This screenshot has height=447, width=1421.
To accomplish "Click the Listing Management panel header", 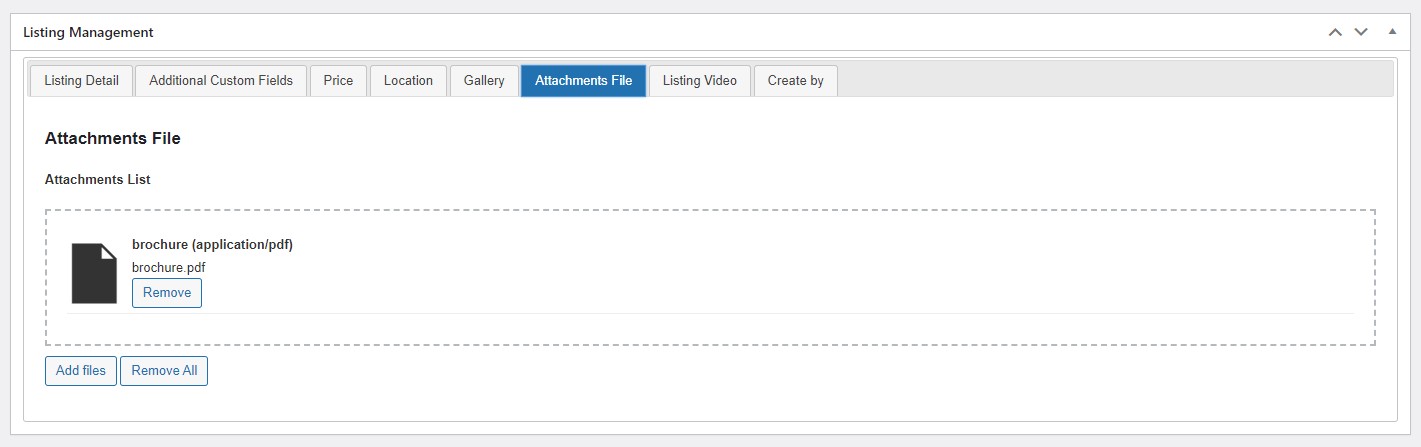I will (88, 32).
